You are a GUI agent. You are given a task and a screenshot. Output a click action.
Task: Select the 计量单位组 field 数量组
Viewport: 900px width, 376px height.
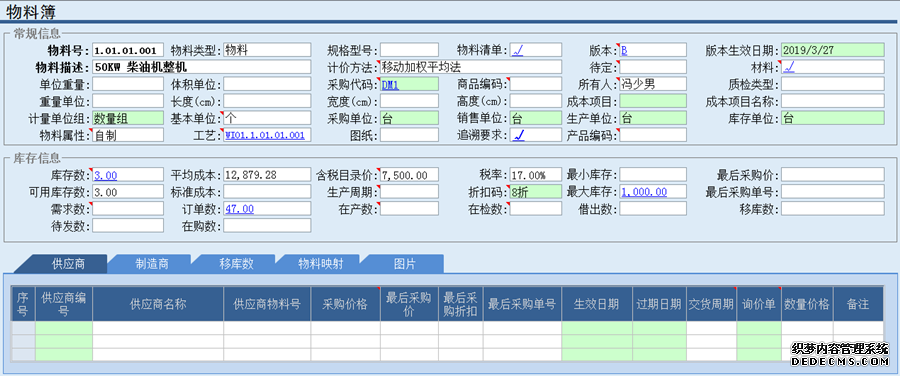click(128, 118)
